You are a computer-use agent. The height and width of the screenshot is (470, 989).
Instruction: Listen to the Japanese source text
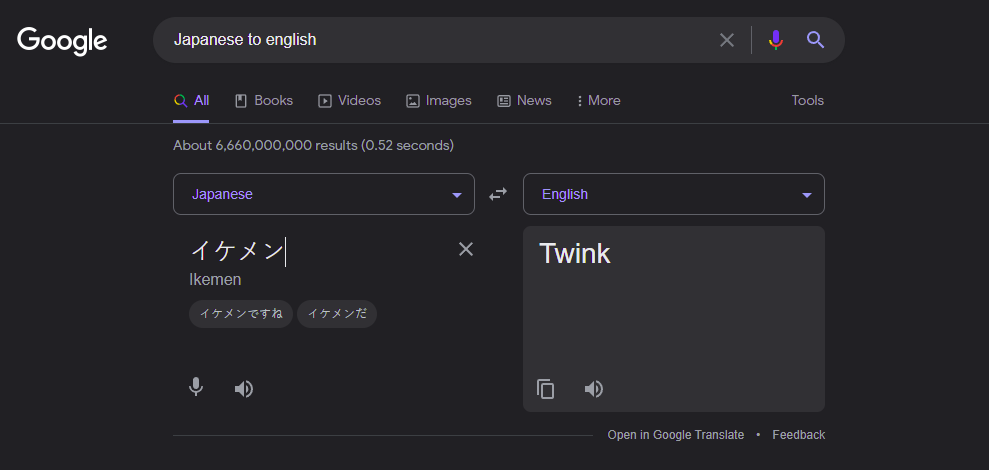point(244,389)
